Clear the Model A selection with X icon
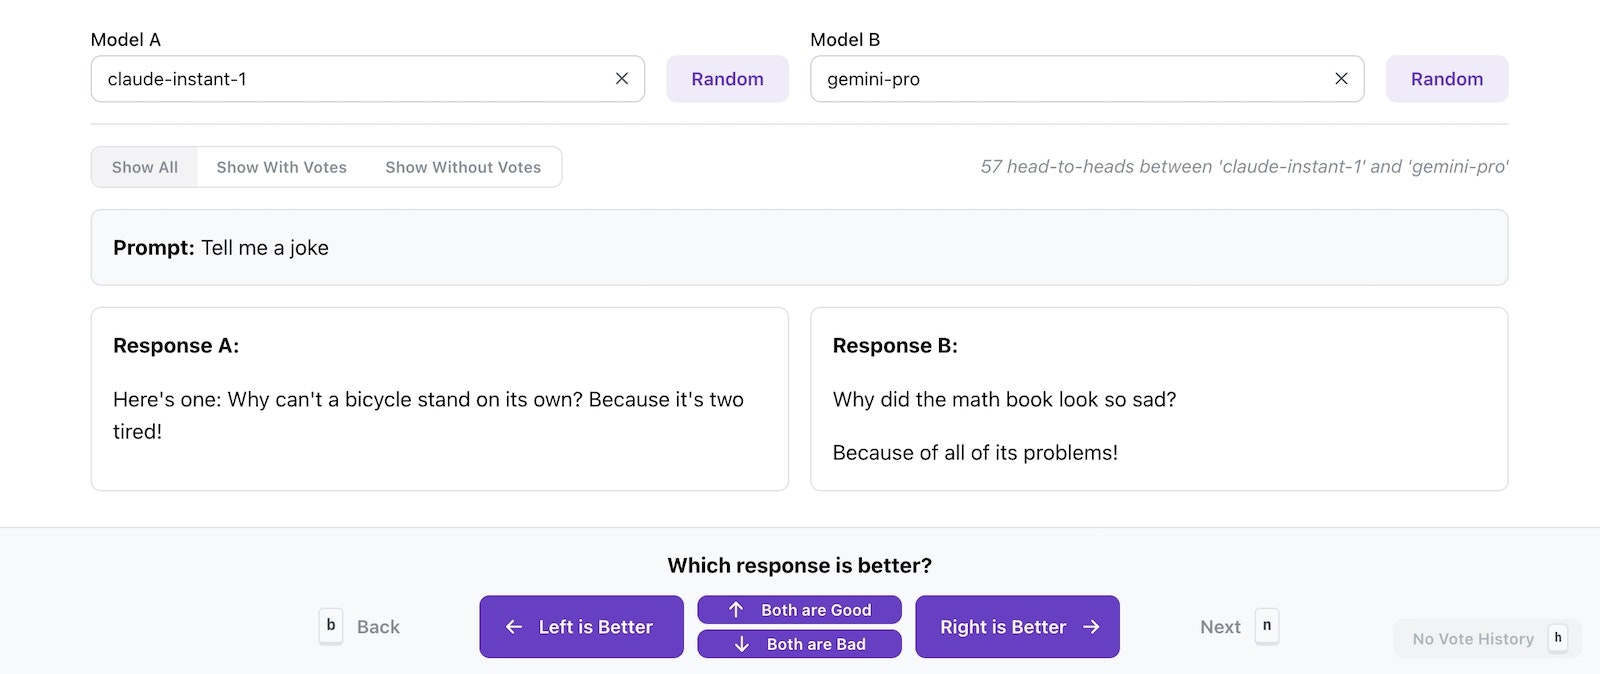1600x674 pixels. pos(622,79)
